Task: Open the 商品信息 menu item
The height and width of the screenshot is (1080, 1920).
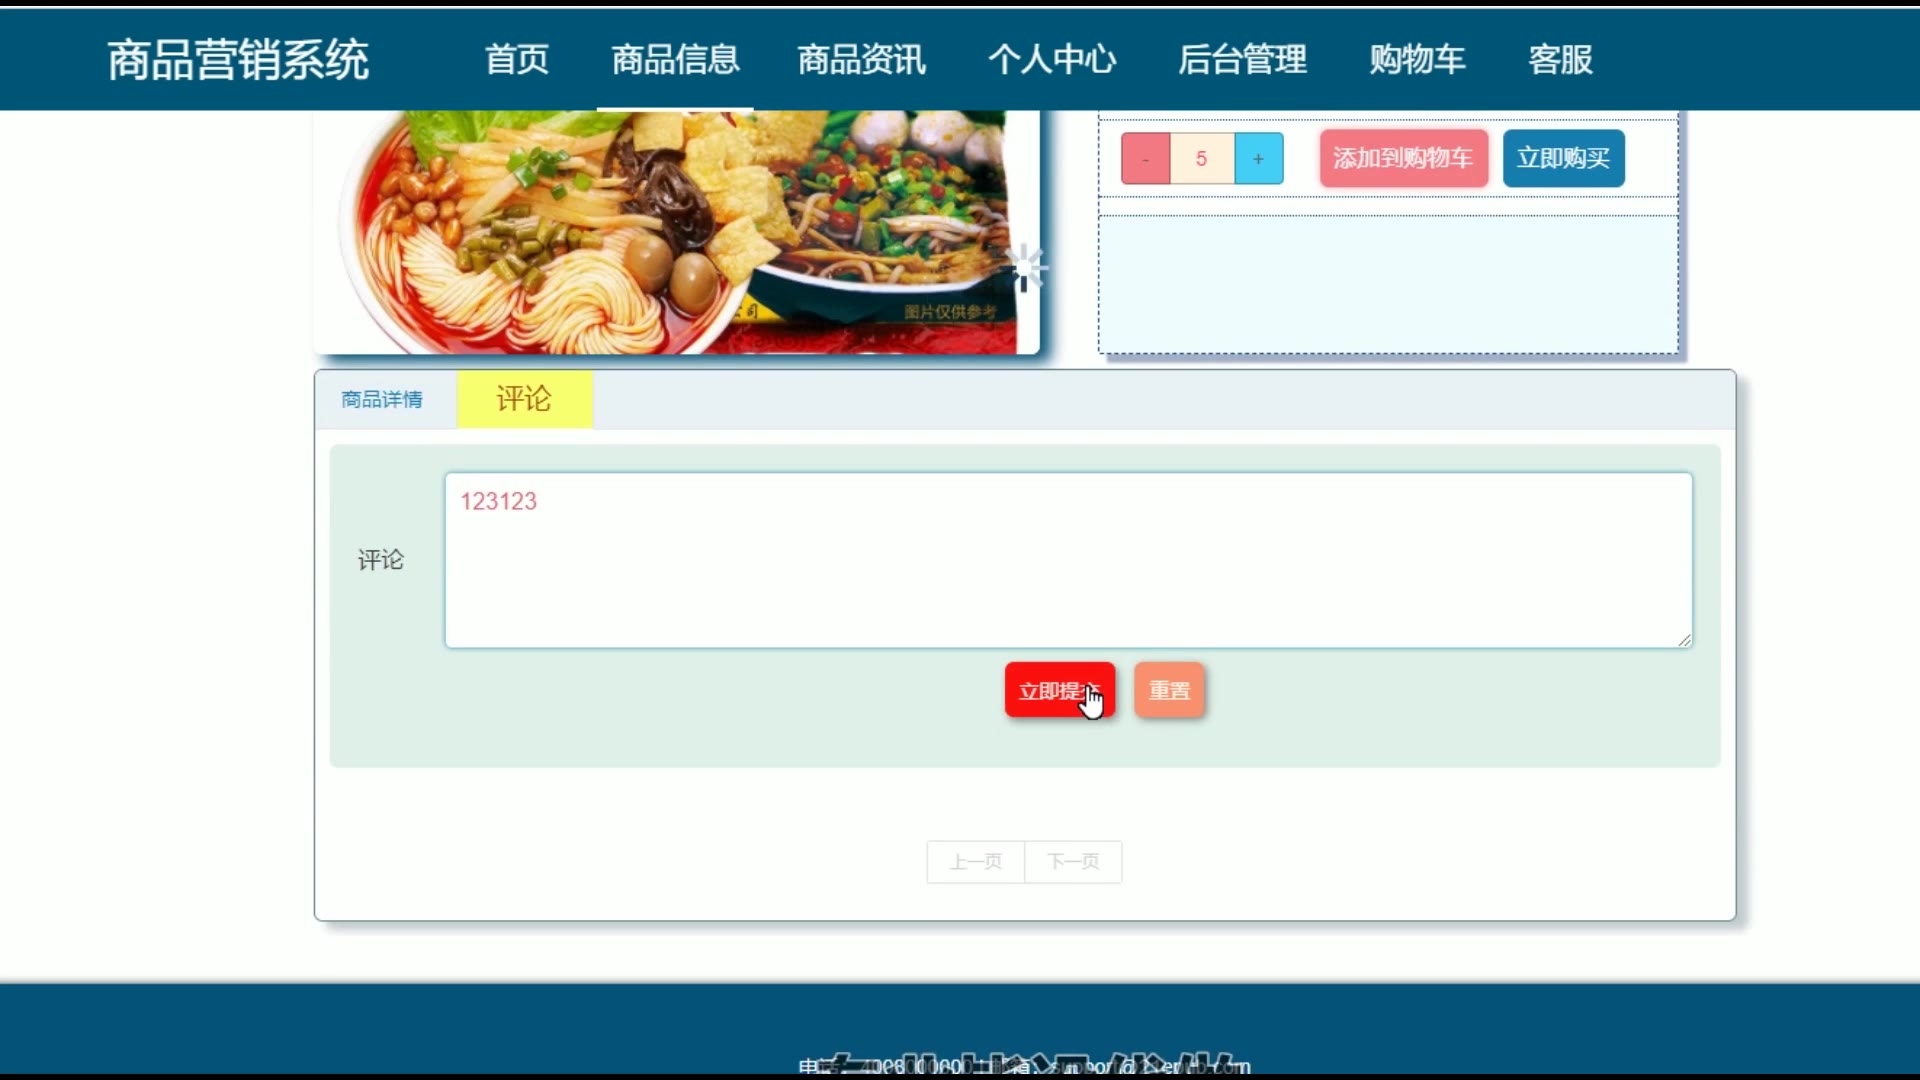Action: point(675,59)
